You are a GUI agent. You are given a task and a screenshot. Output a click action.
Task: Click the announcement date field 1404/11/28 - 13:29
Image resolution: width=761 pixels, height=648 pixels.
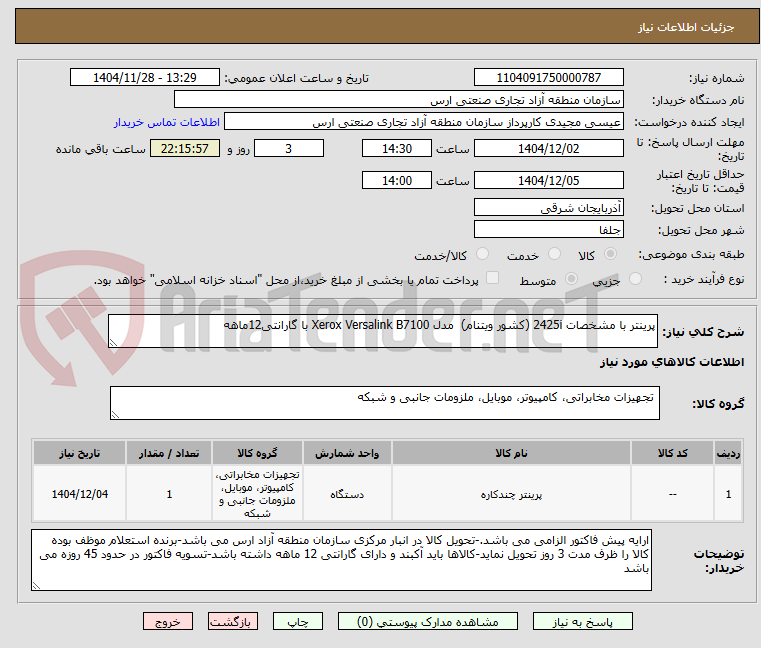click(145, 78)
